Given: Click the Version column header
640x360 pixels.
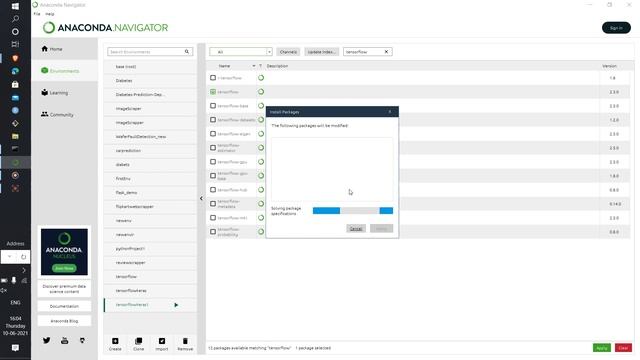Looking at the screenshot, I should click(x=609, y=66).
